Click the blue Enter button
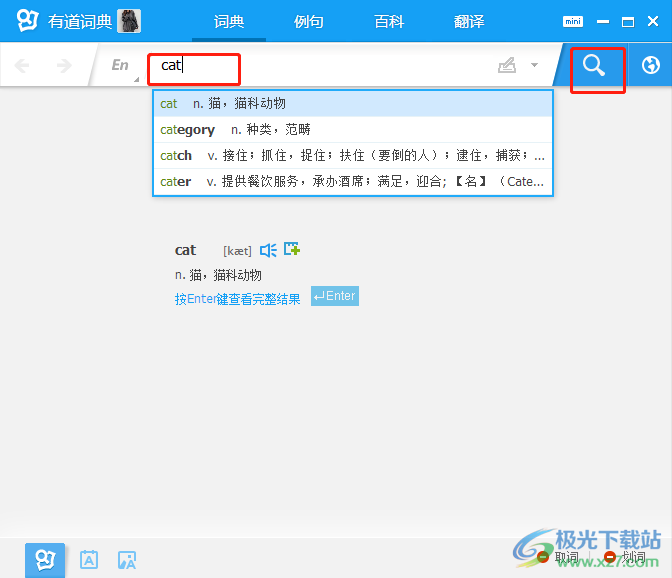 [335, 296]
